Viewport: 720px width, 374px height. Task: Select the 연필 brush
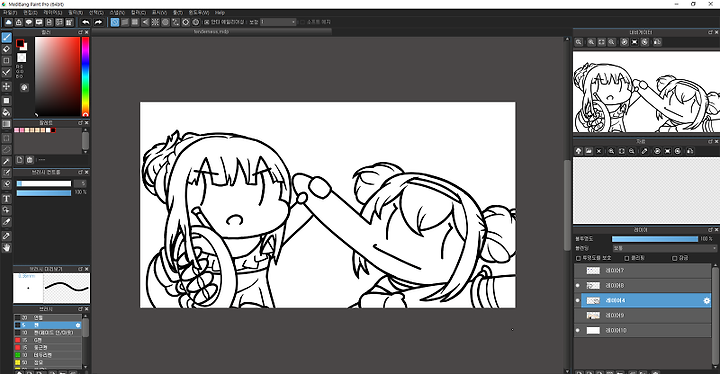click(x=47, y=317)
